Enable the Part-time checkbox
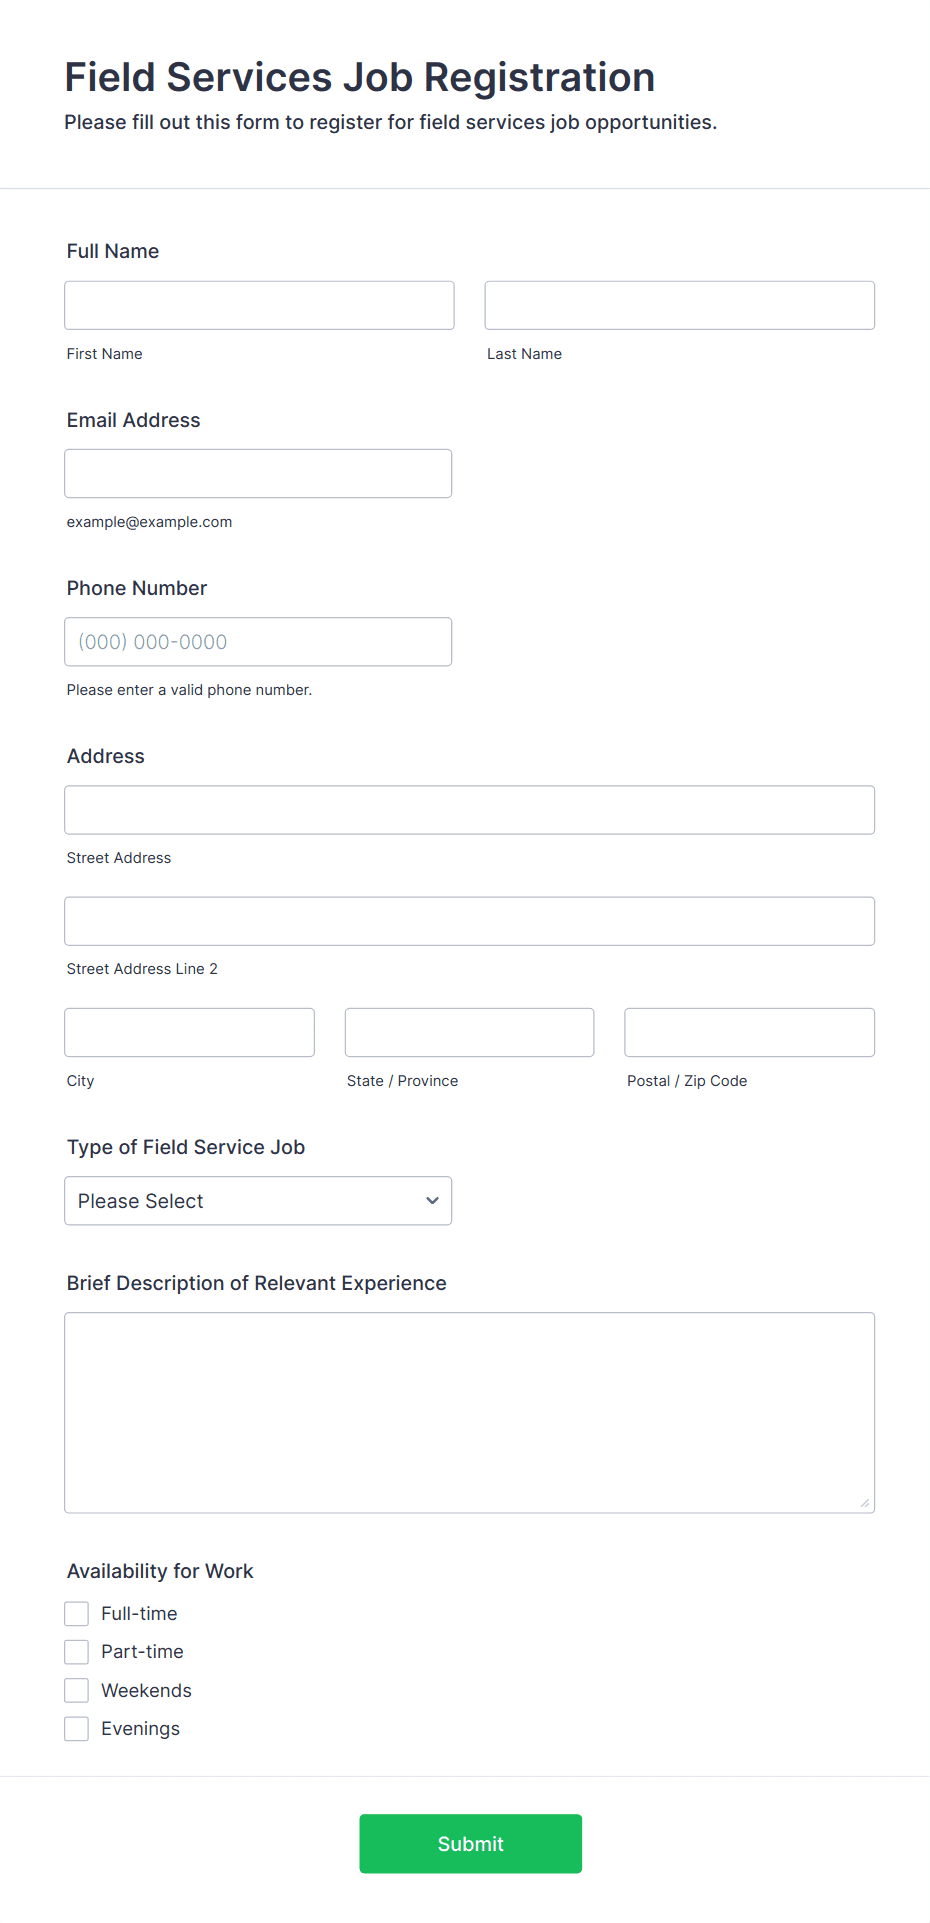This screenshot has height=1923, width=930. [77, 1651]
